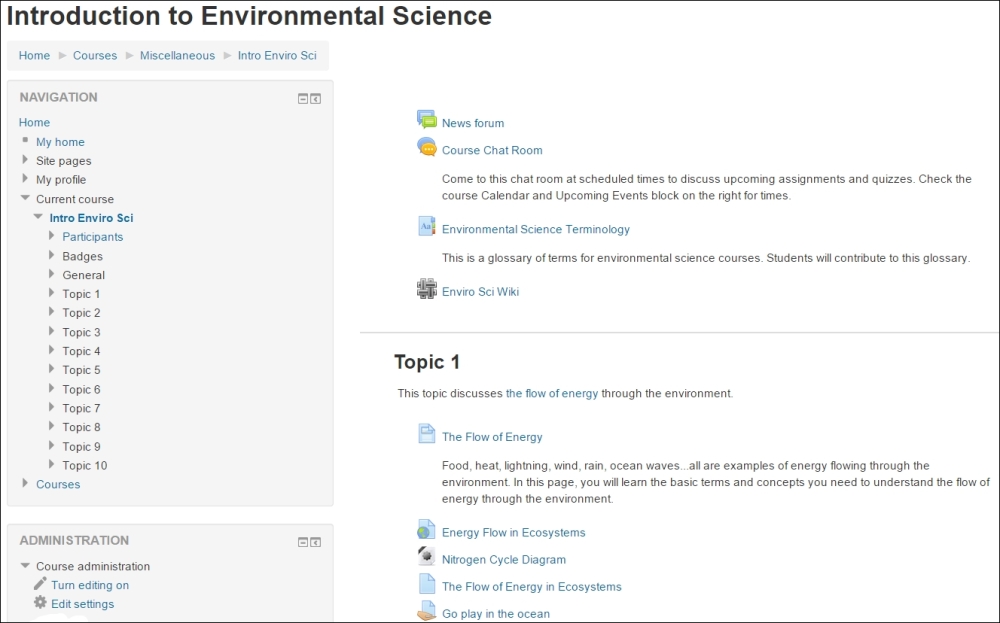Hide the Navigation block with its minus icon
The height and width of the screenshot is (623, 1000).
click(x=303, y=99)
